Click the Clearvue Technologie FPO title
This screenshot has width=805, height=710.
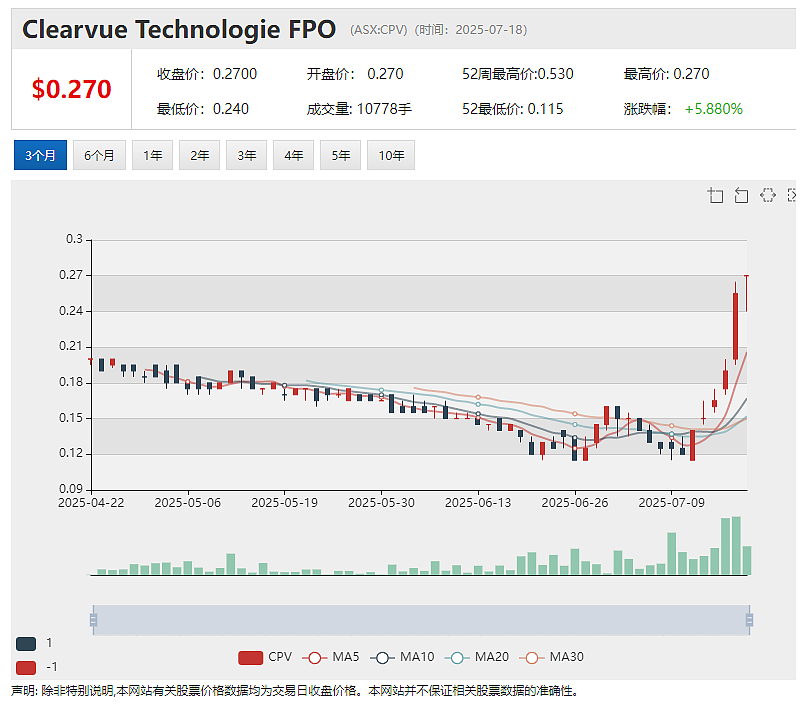click(179, 29)
